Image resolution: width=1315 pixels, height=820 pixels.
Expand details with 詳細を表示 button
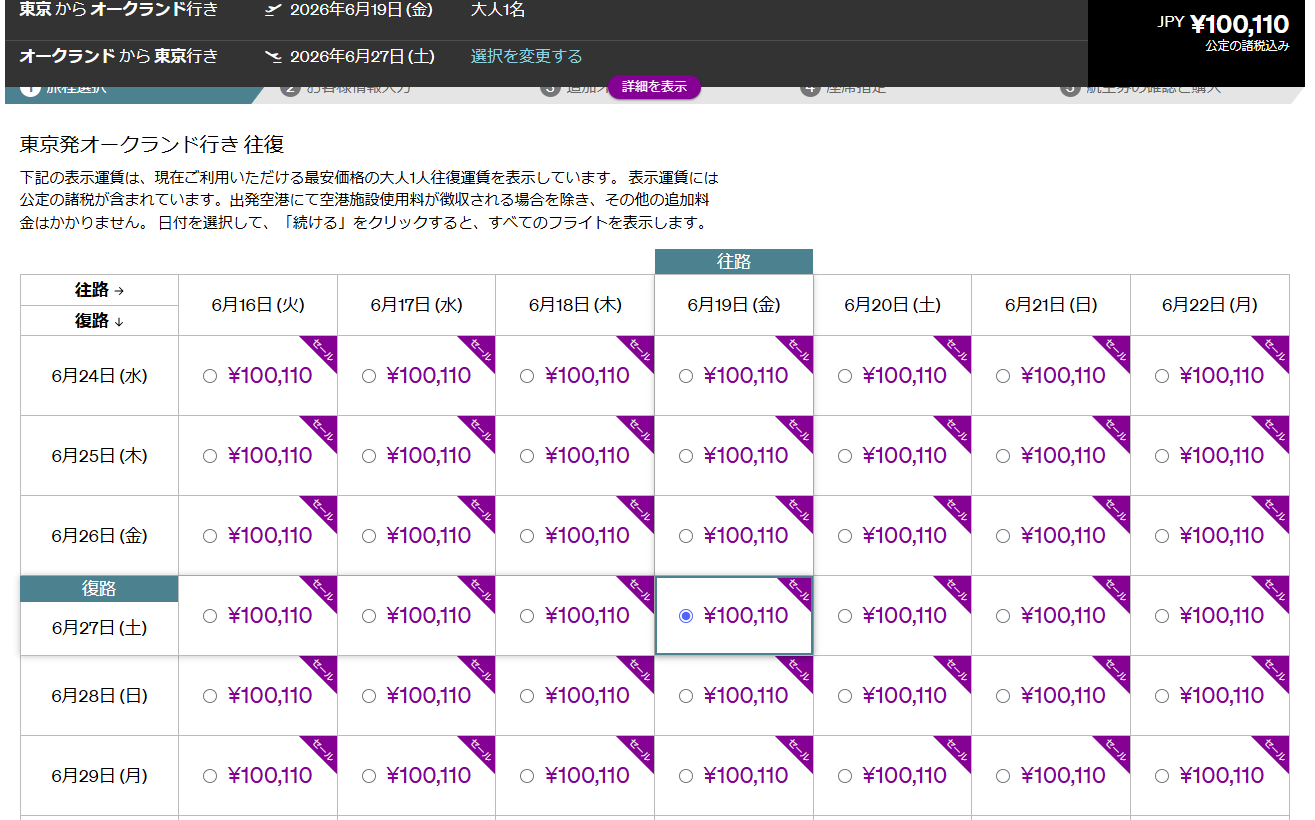pos(654,87)
